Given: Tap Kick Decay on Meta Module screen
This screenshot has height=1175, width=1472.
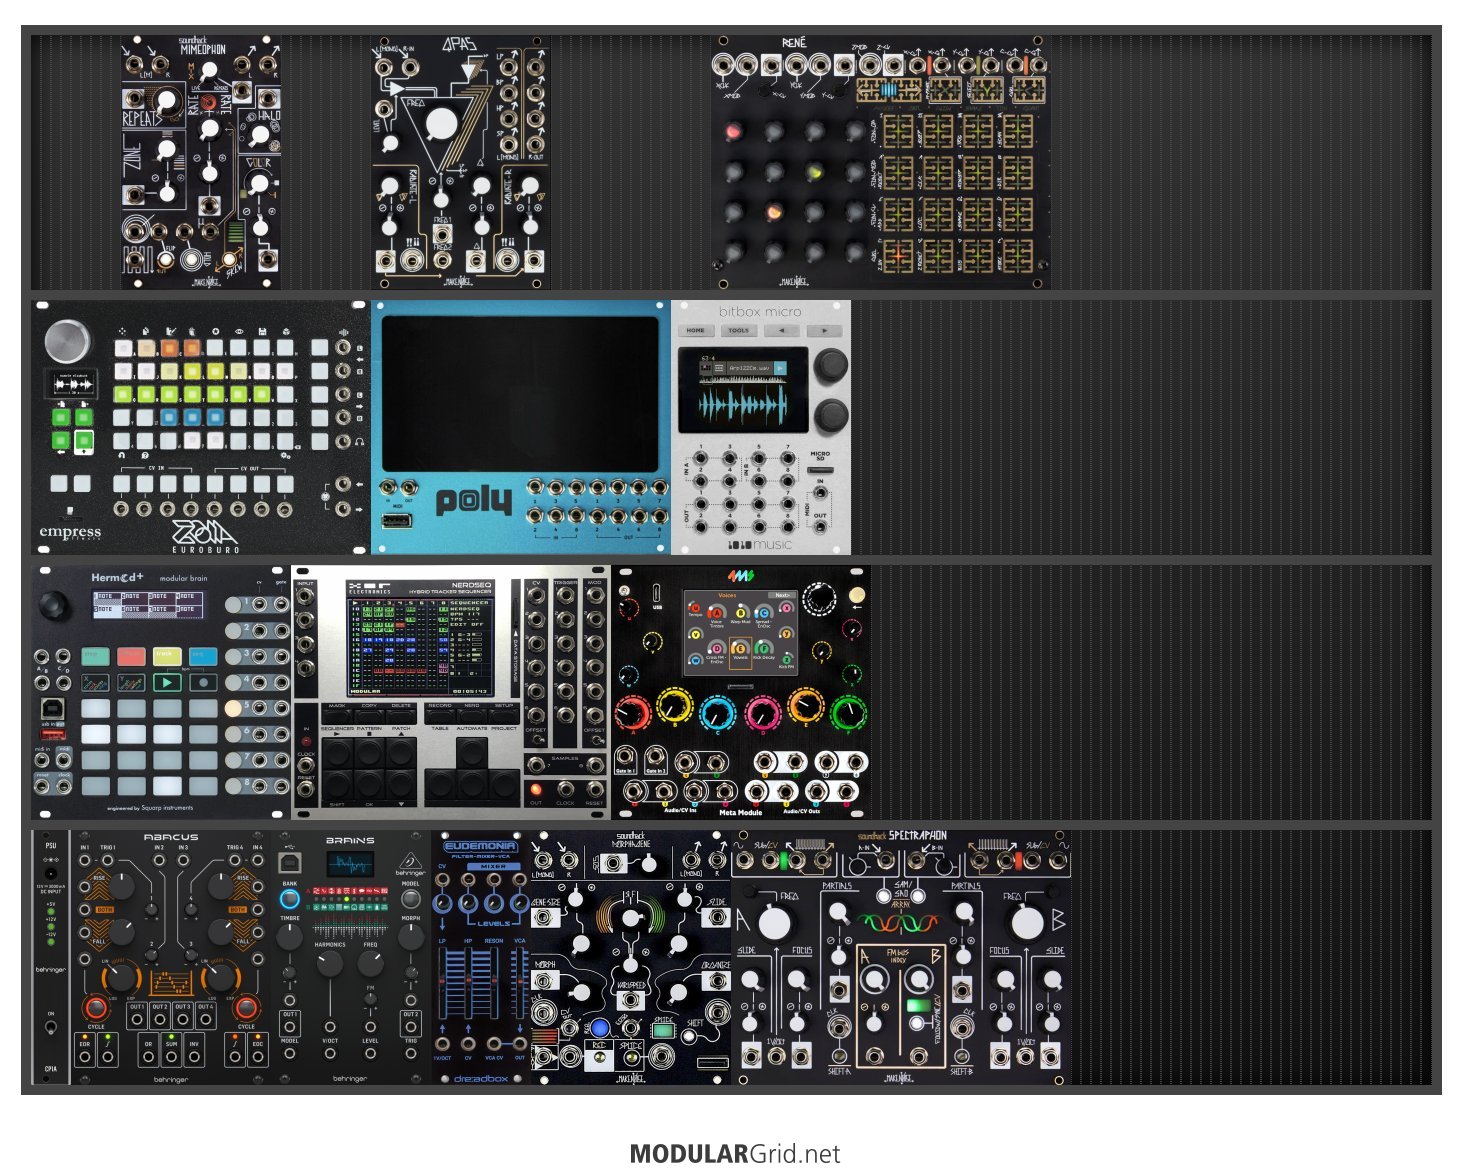Looking at the screenshot, I should 763,651.
